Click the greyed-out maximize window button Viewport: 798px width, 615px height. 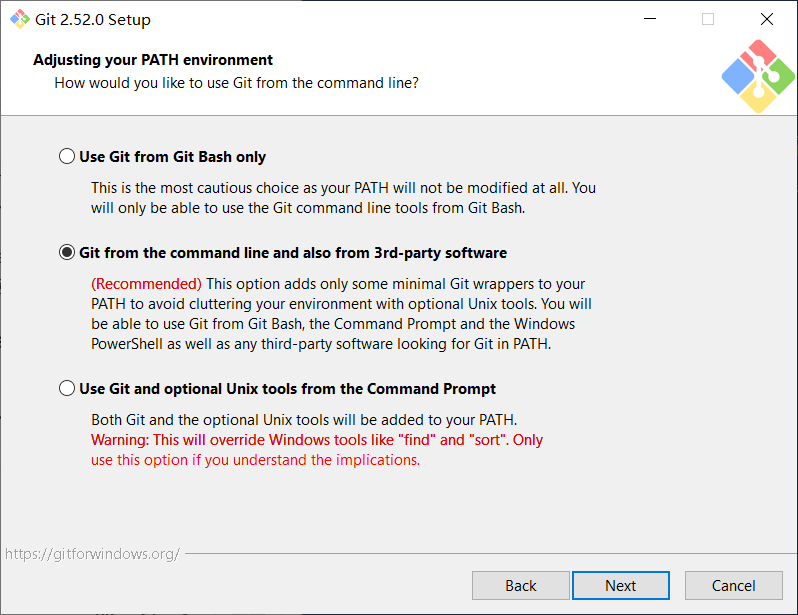tap(708, 19)
